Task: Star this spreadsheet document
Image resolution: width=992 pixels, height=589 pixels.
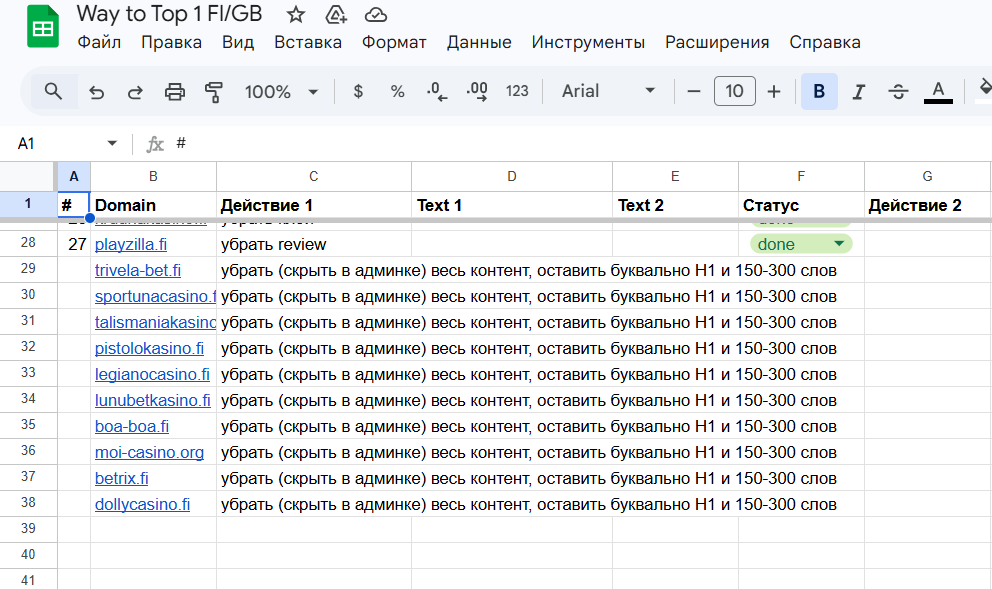Action: pos(296,14)
